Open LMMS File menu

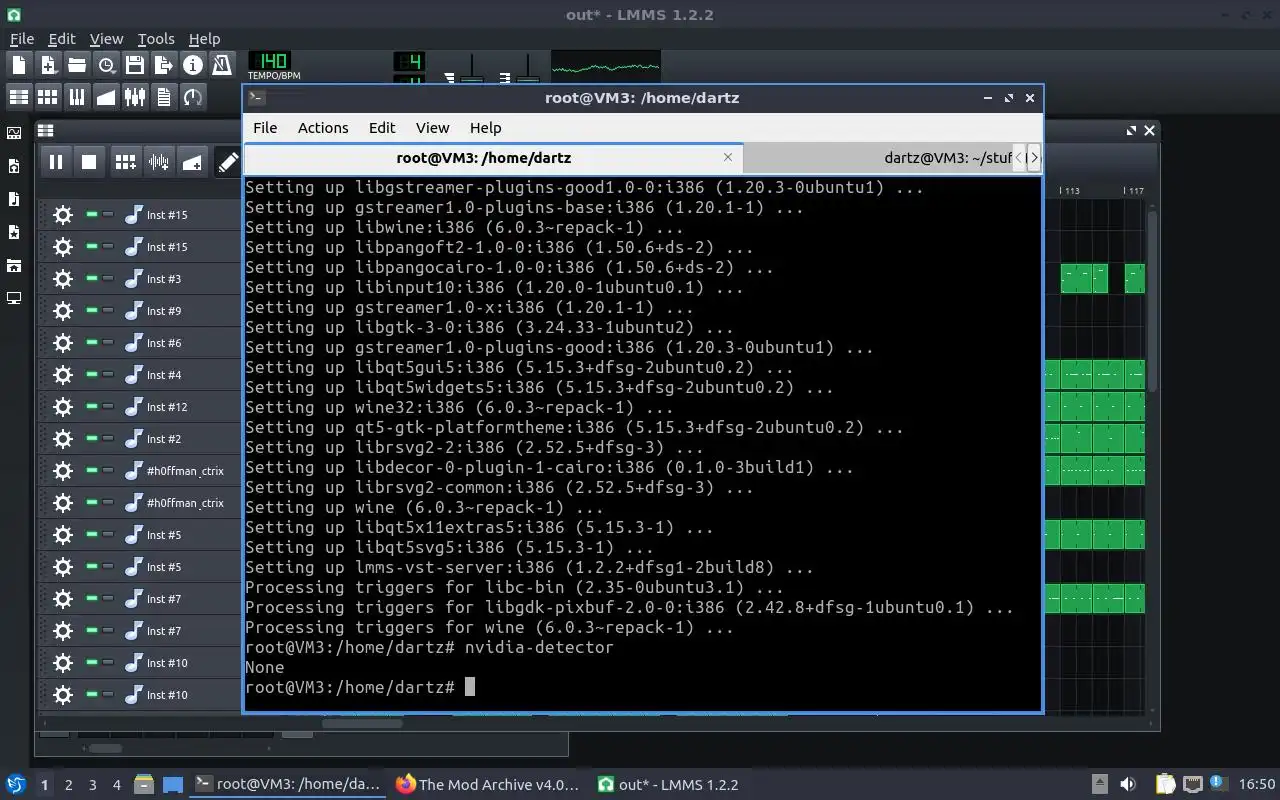(21, 39)
